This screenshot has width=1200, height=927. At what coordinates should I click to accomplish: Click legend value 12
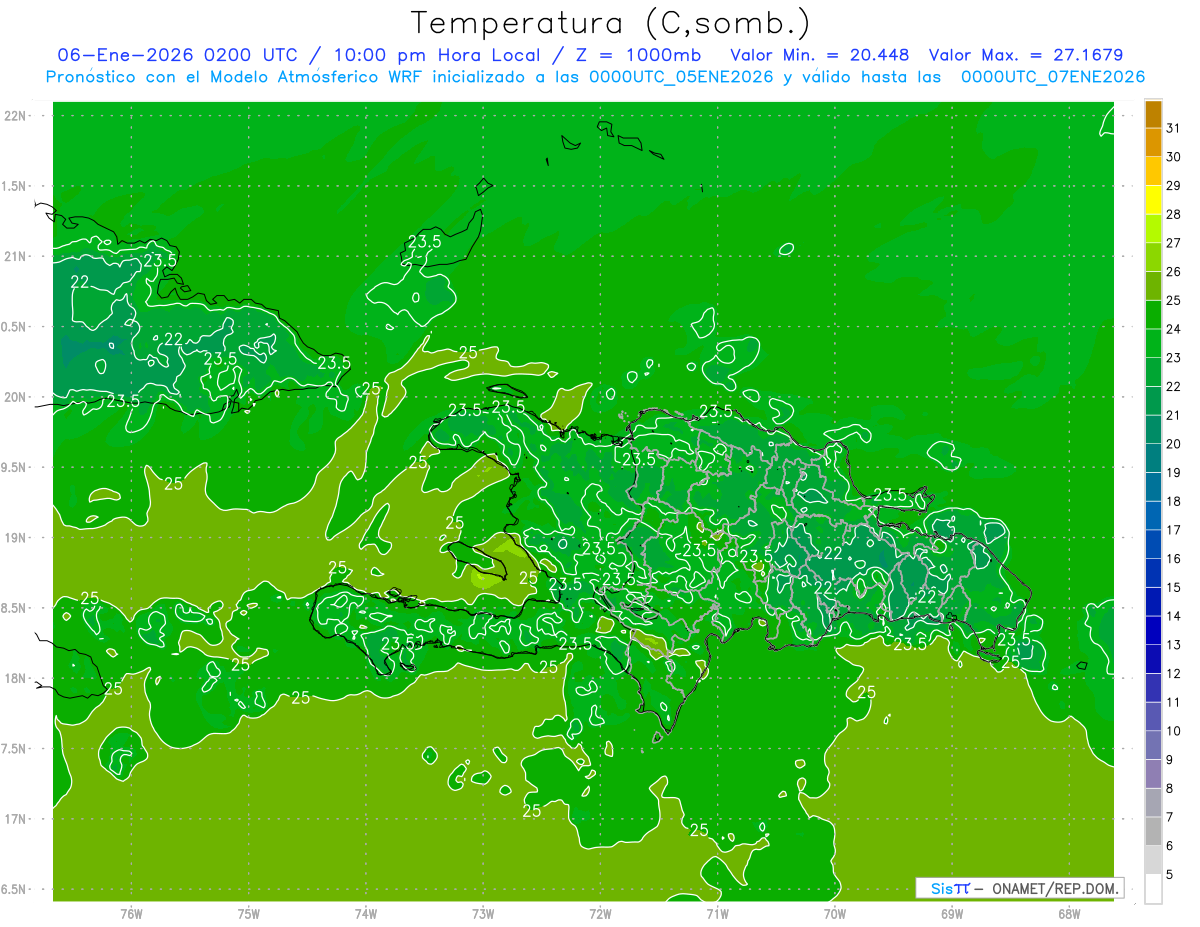click(1173, 674)
